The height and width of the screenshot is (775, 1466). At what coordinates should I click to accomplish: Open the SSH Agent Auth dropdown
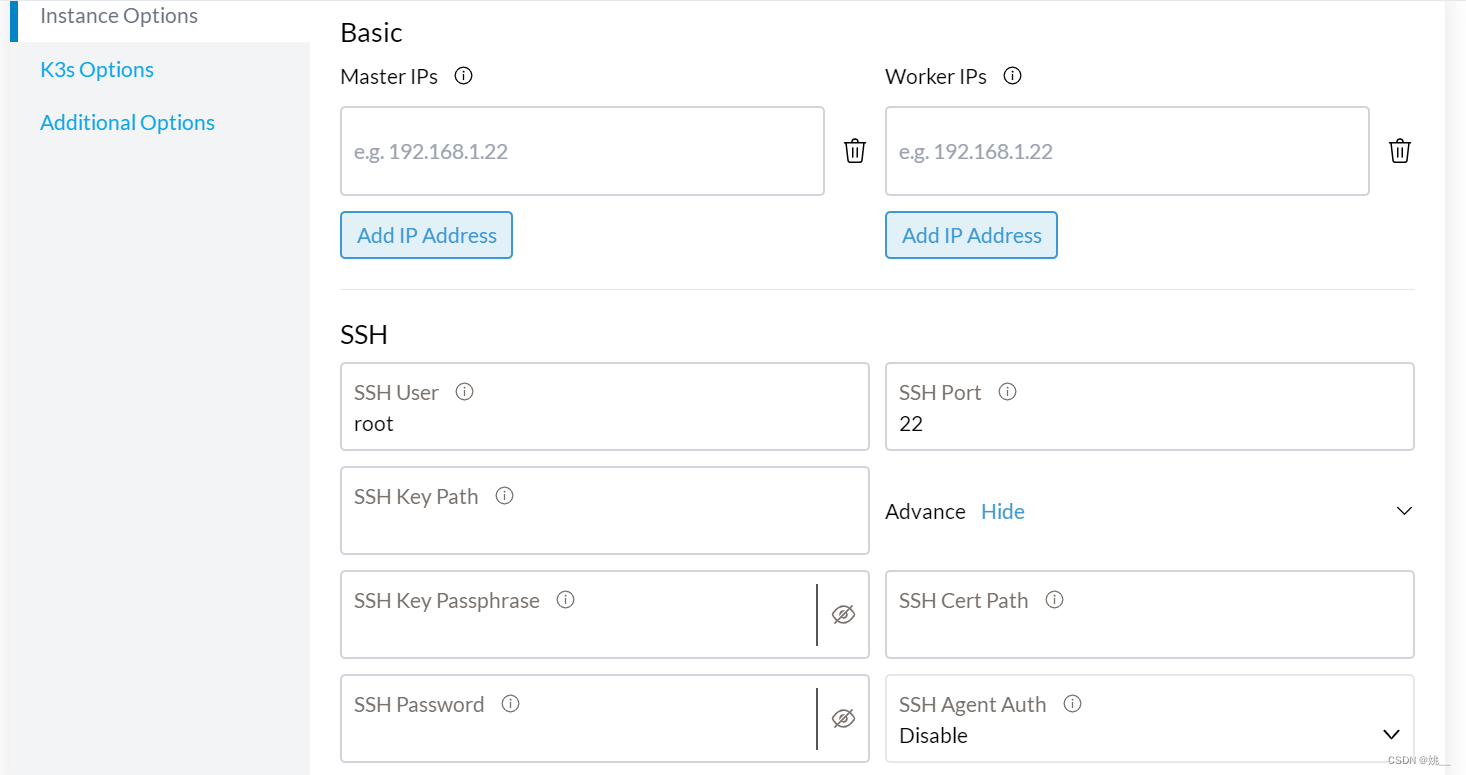click(1391, 735)
